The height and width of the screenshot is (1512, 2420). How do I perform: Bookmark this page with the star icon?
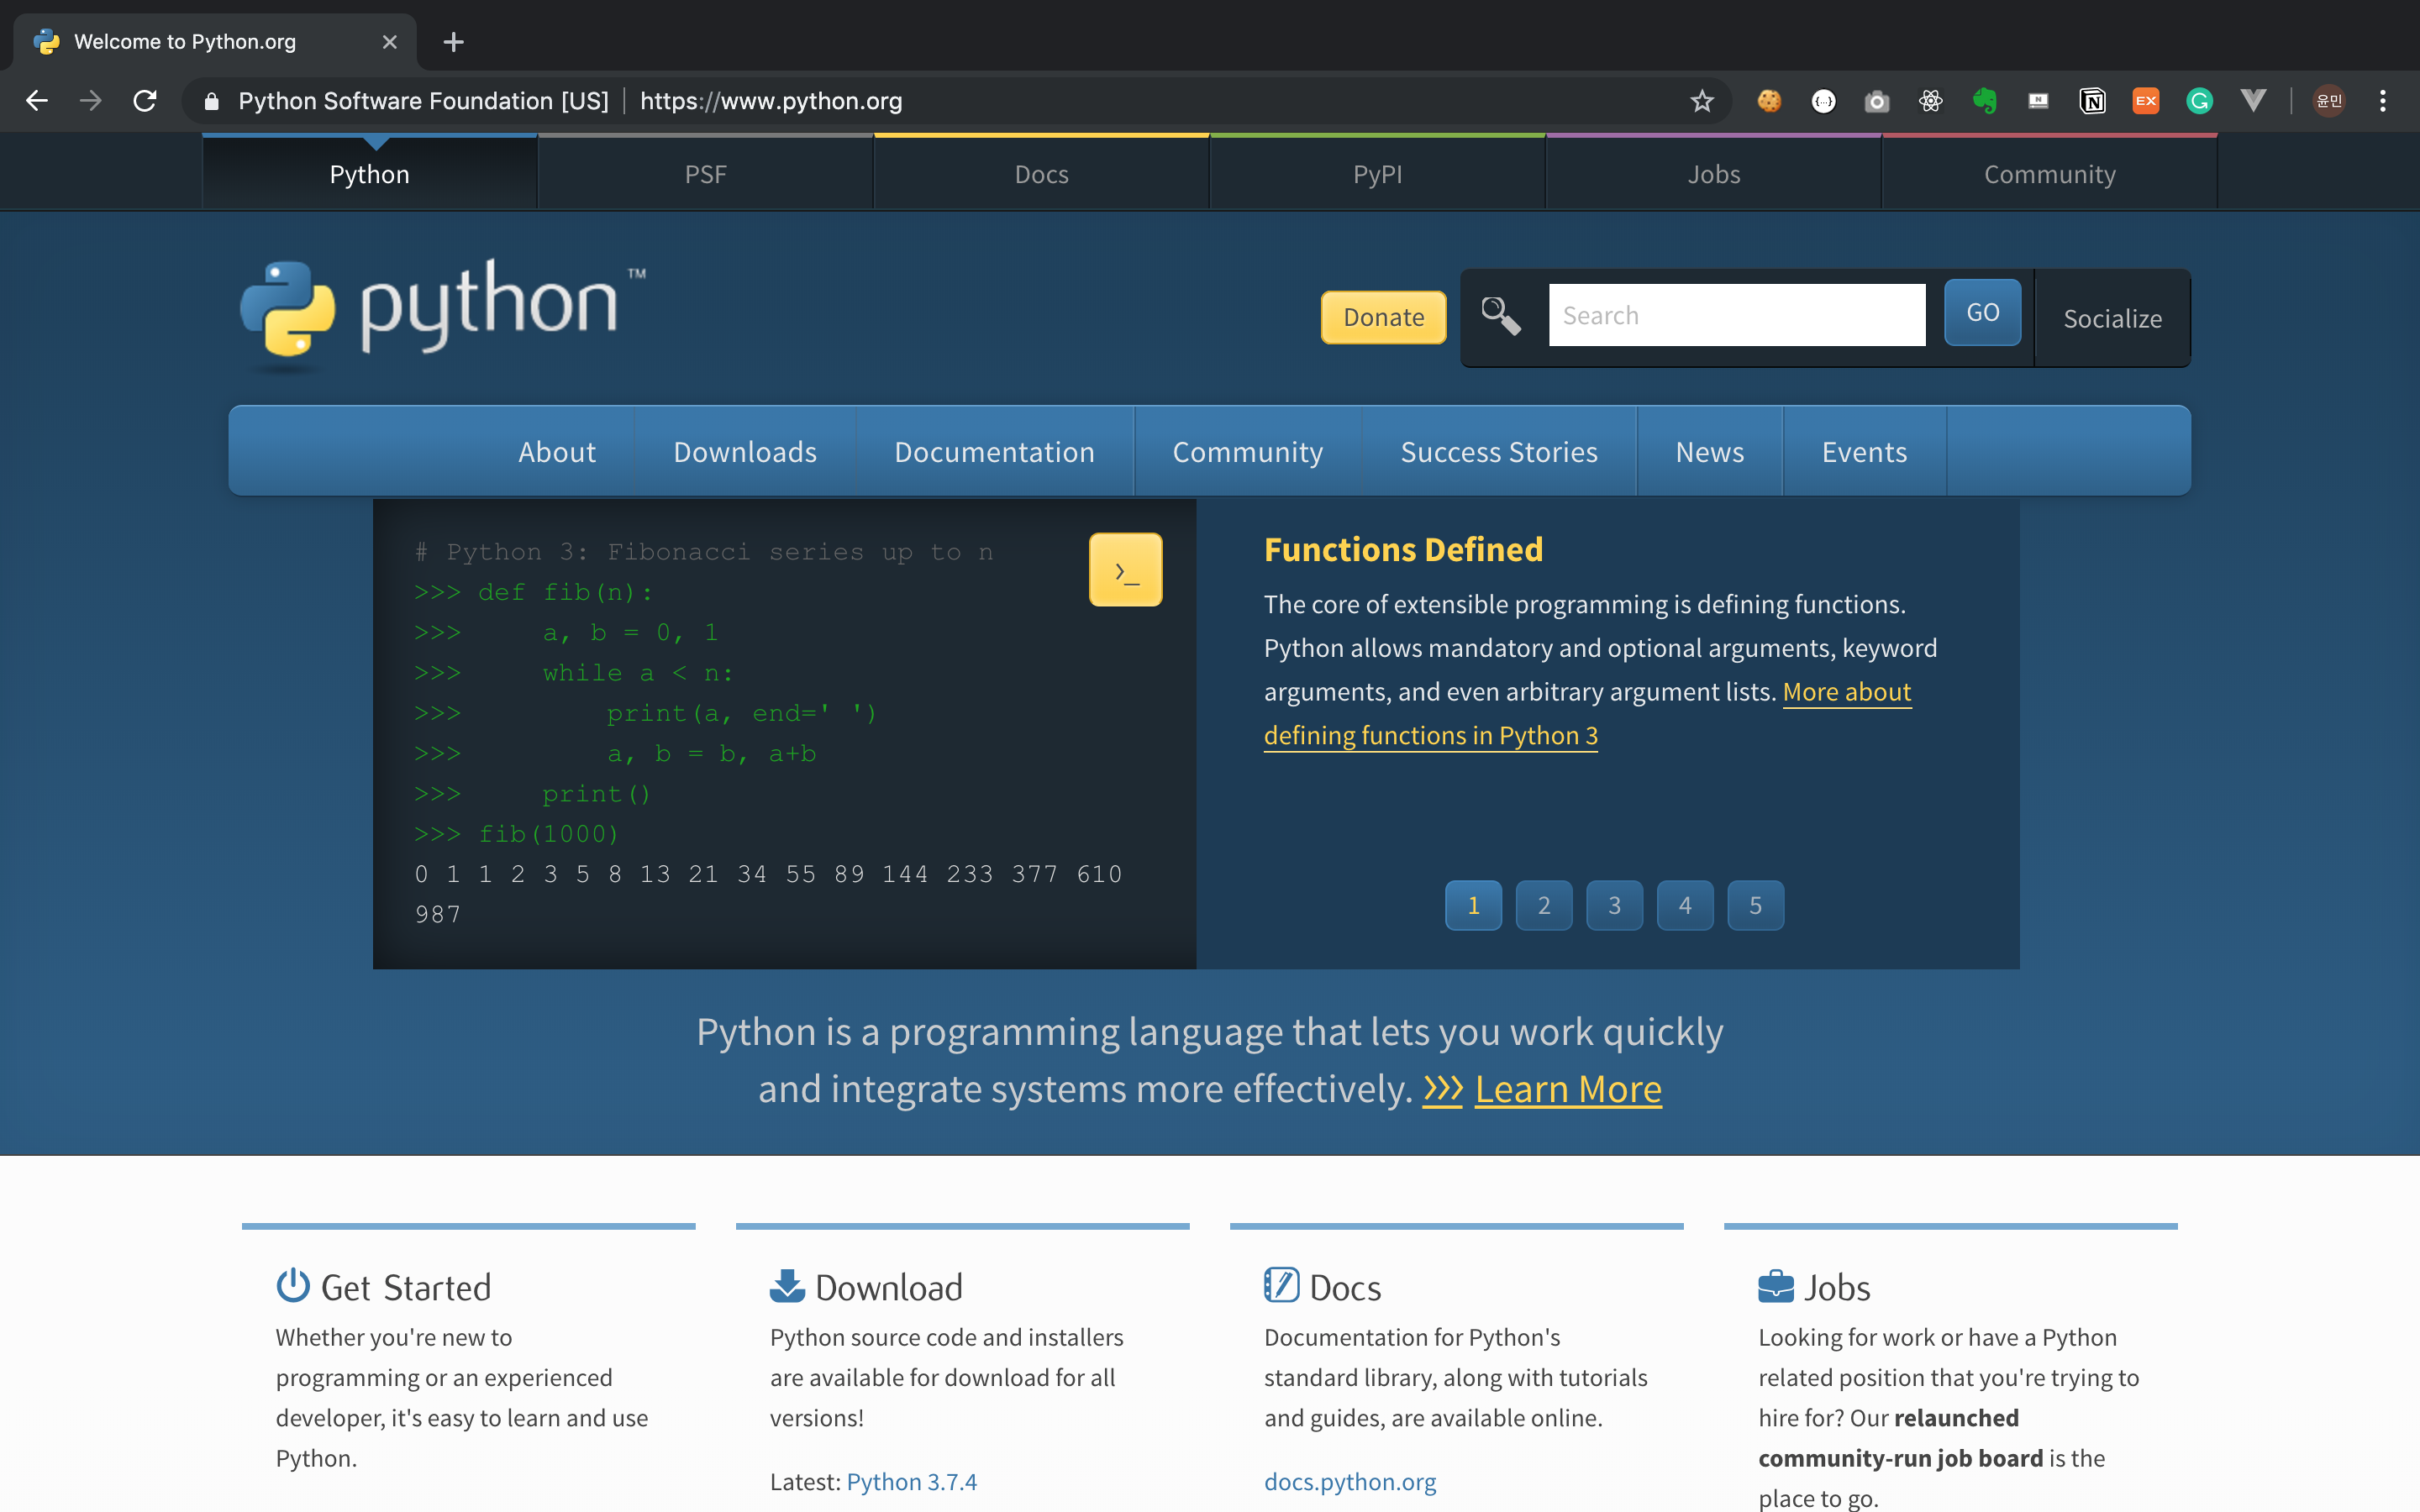(1702, 101)
